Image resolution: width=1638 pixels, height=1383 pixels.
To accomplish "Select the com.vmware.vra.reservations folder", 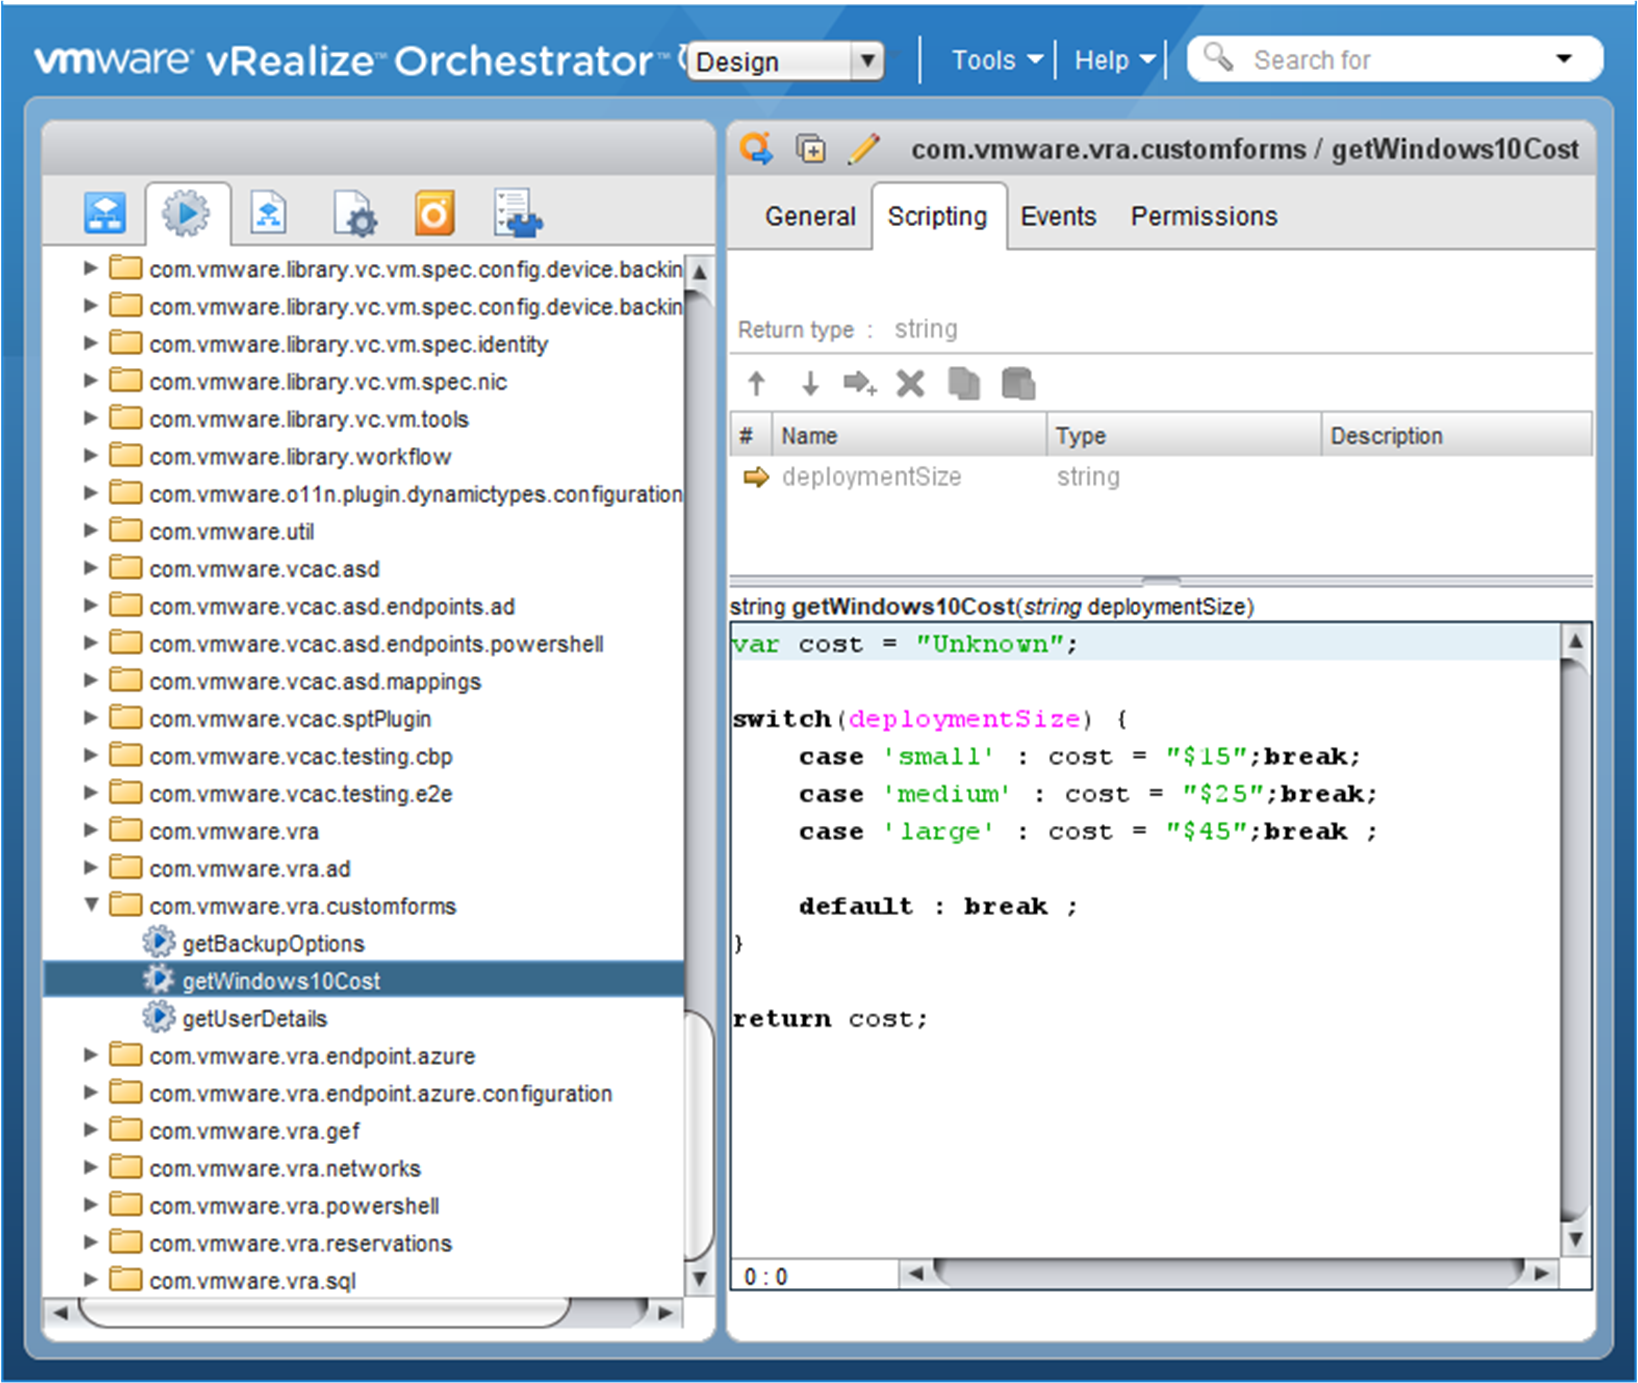I will [300, 1243].
